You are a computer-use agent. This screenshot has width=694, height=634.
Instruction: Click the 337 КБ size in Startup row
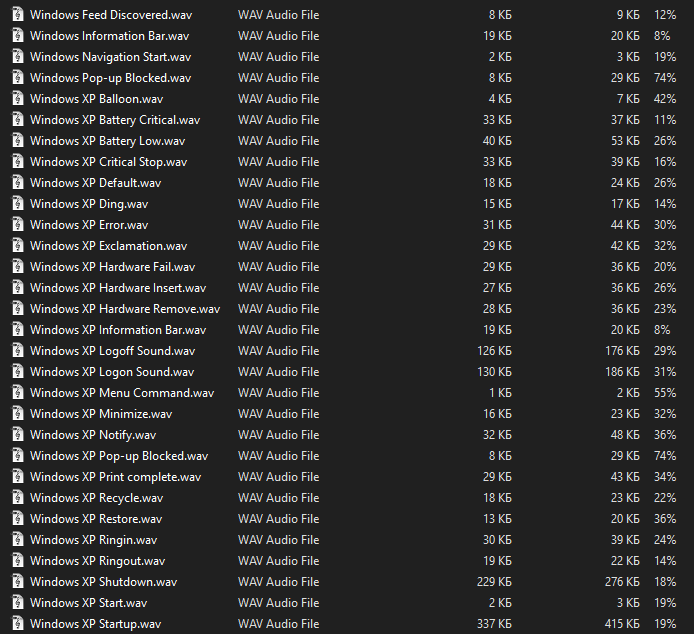click(494, 623)
